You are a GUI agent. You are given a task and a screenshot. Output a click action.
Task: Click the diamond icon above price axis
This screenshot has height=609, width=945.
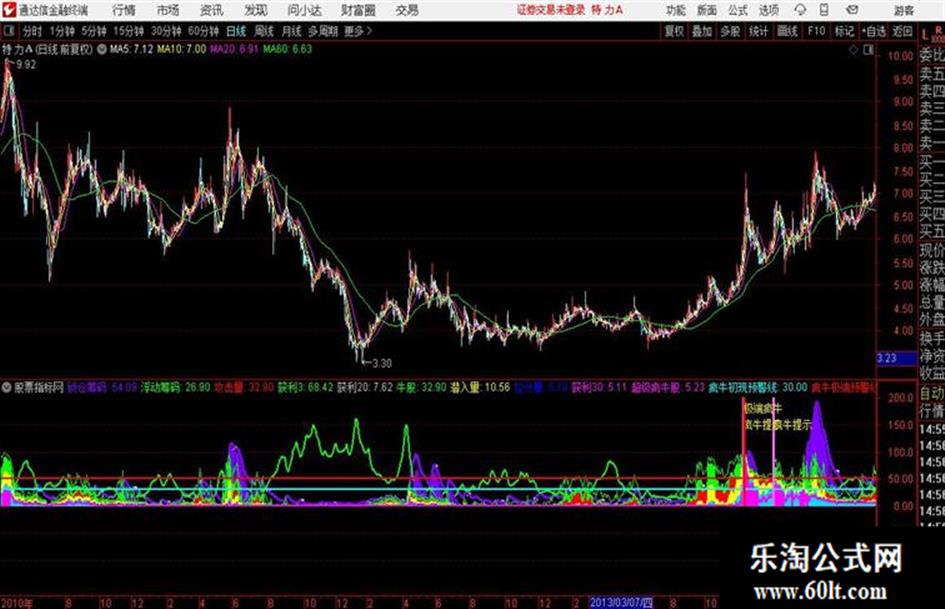(853, 50)
